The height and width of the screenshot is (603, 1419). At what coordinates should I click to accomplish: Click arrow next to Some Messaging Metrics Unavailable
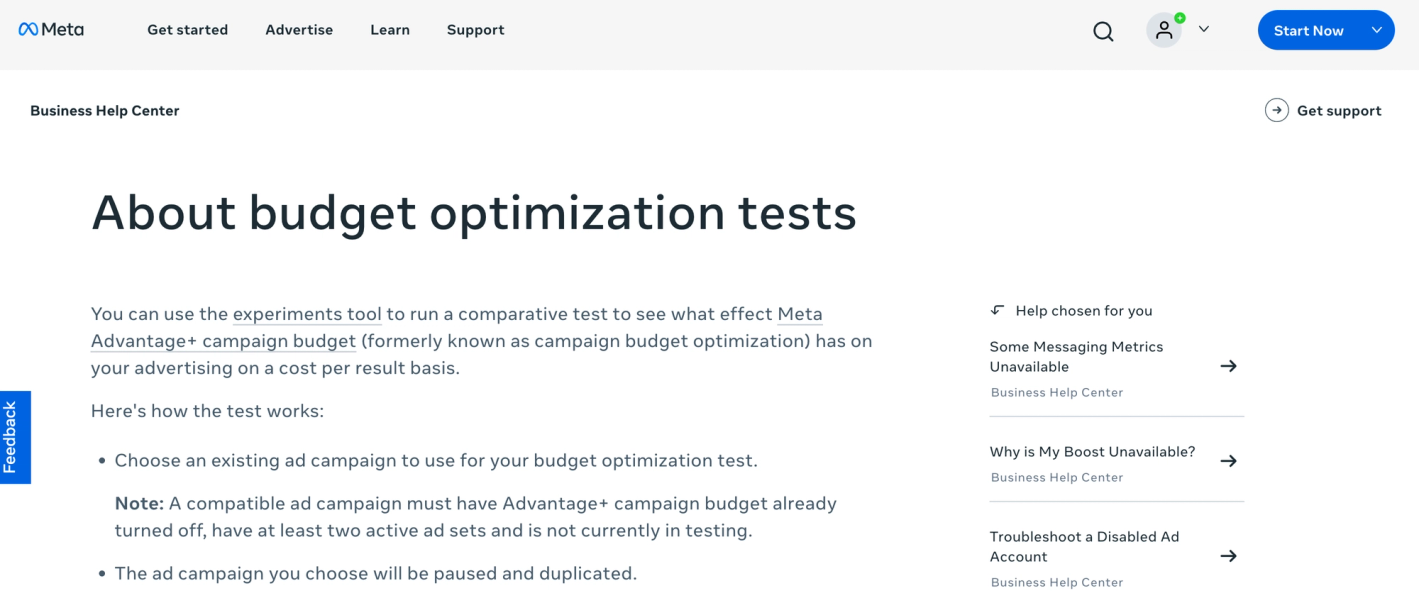pos(1229,366)
